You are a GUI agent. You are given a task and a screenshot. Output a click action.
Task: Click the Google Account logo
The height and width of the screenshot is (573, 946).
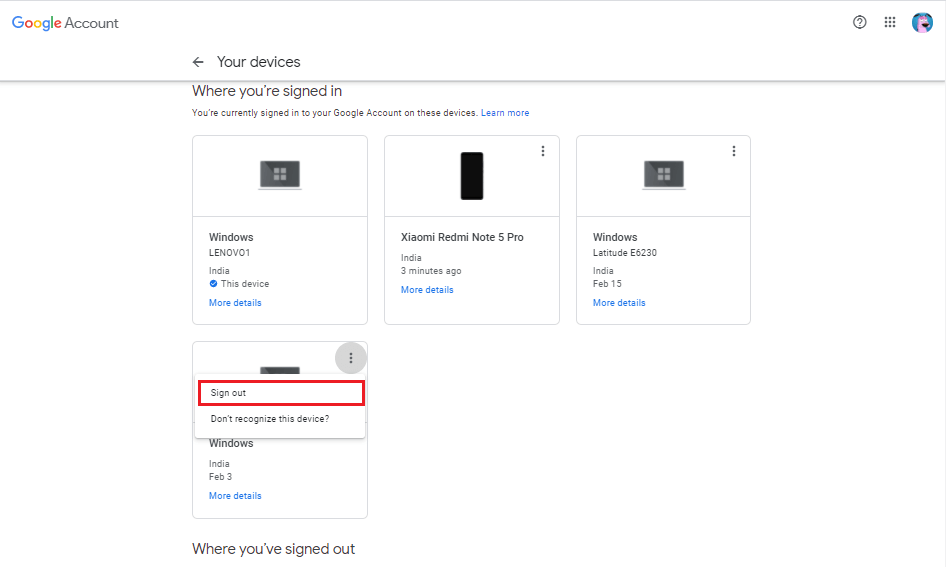click(x=65, y=22)
